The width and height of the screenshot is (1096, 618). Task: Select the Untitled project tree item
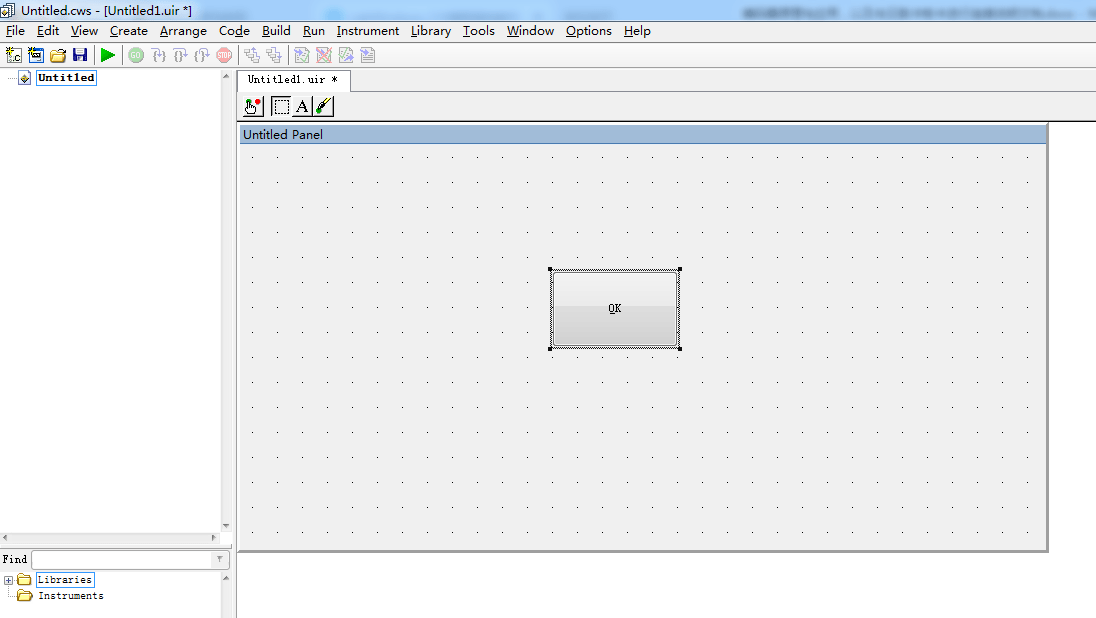coord(66,78)
